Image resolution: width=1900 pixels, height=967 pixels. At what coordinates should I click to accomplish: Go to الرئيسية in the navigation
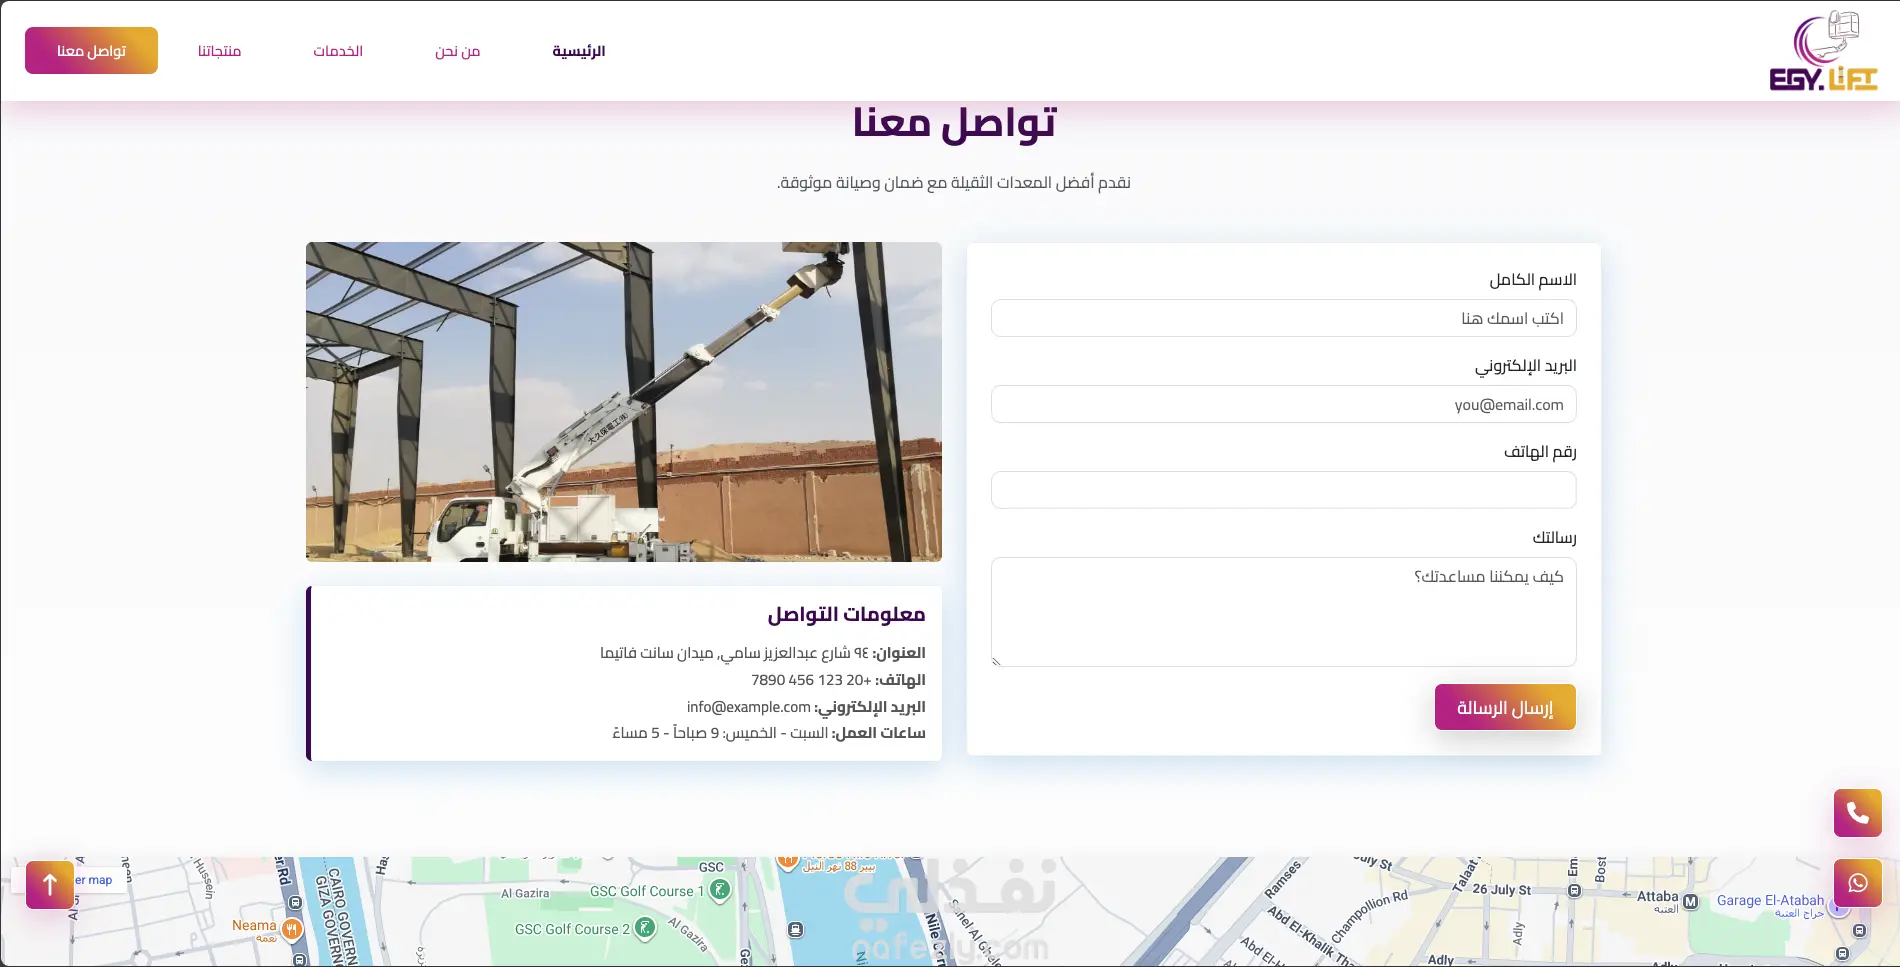(x=579, y=51)
